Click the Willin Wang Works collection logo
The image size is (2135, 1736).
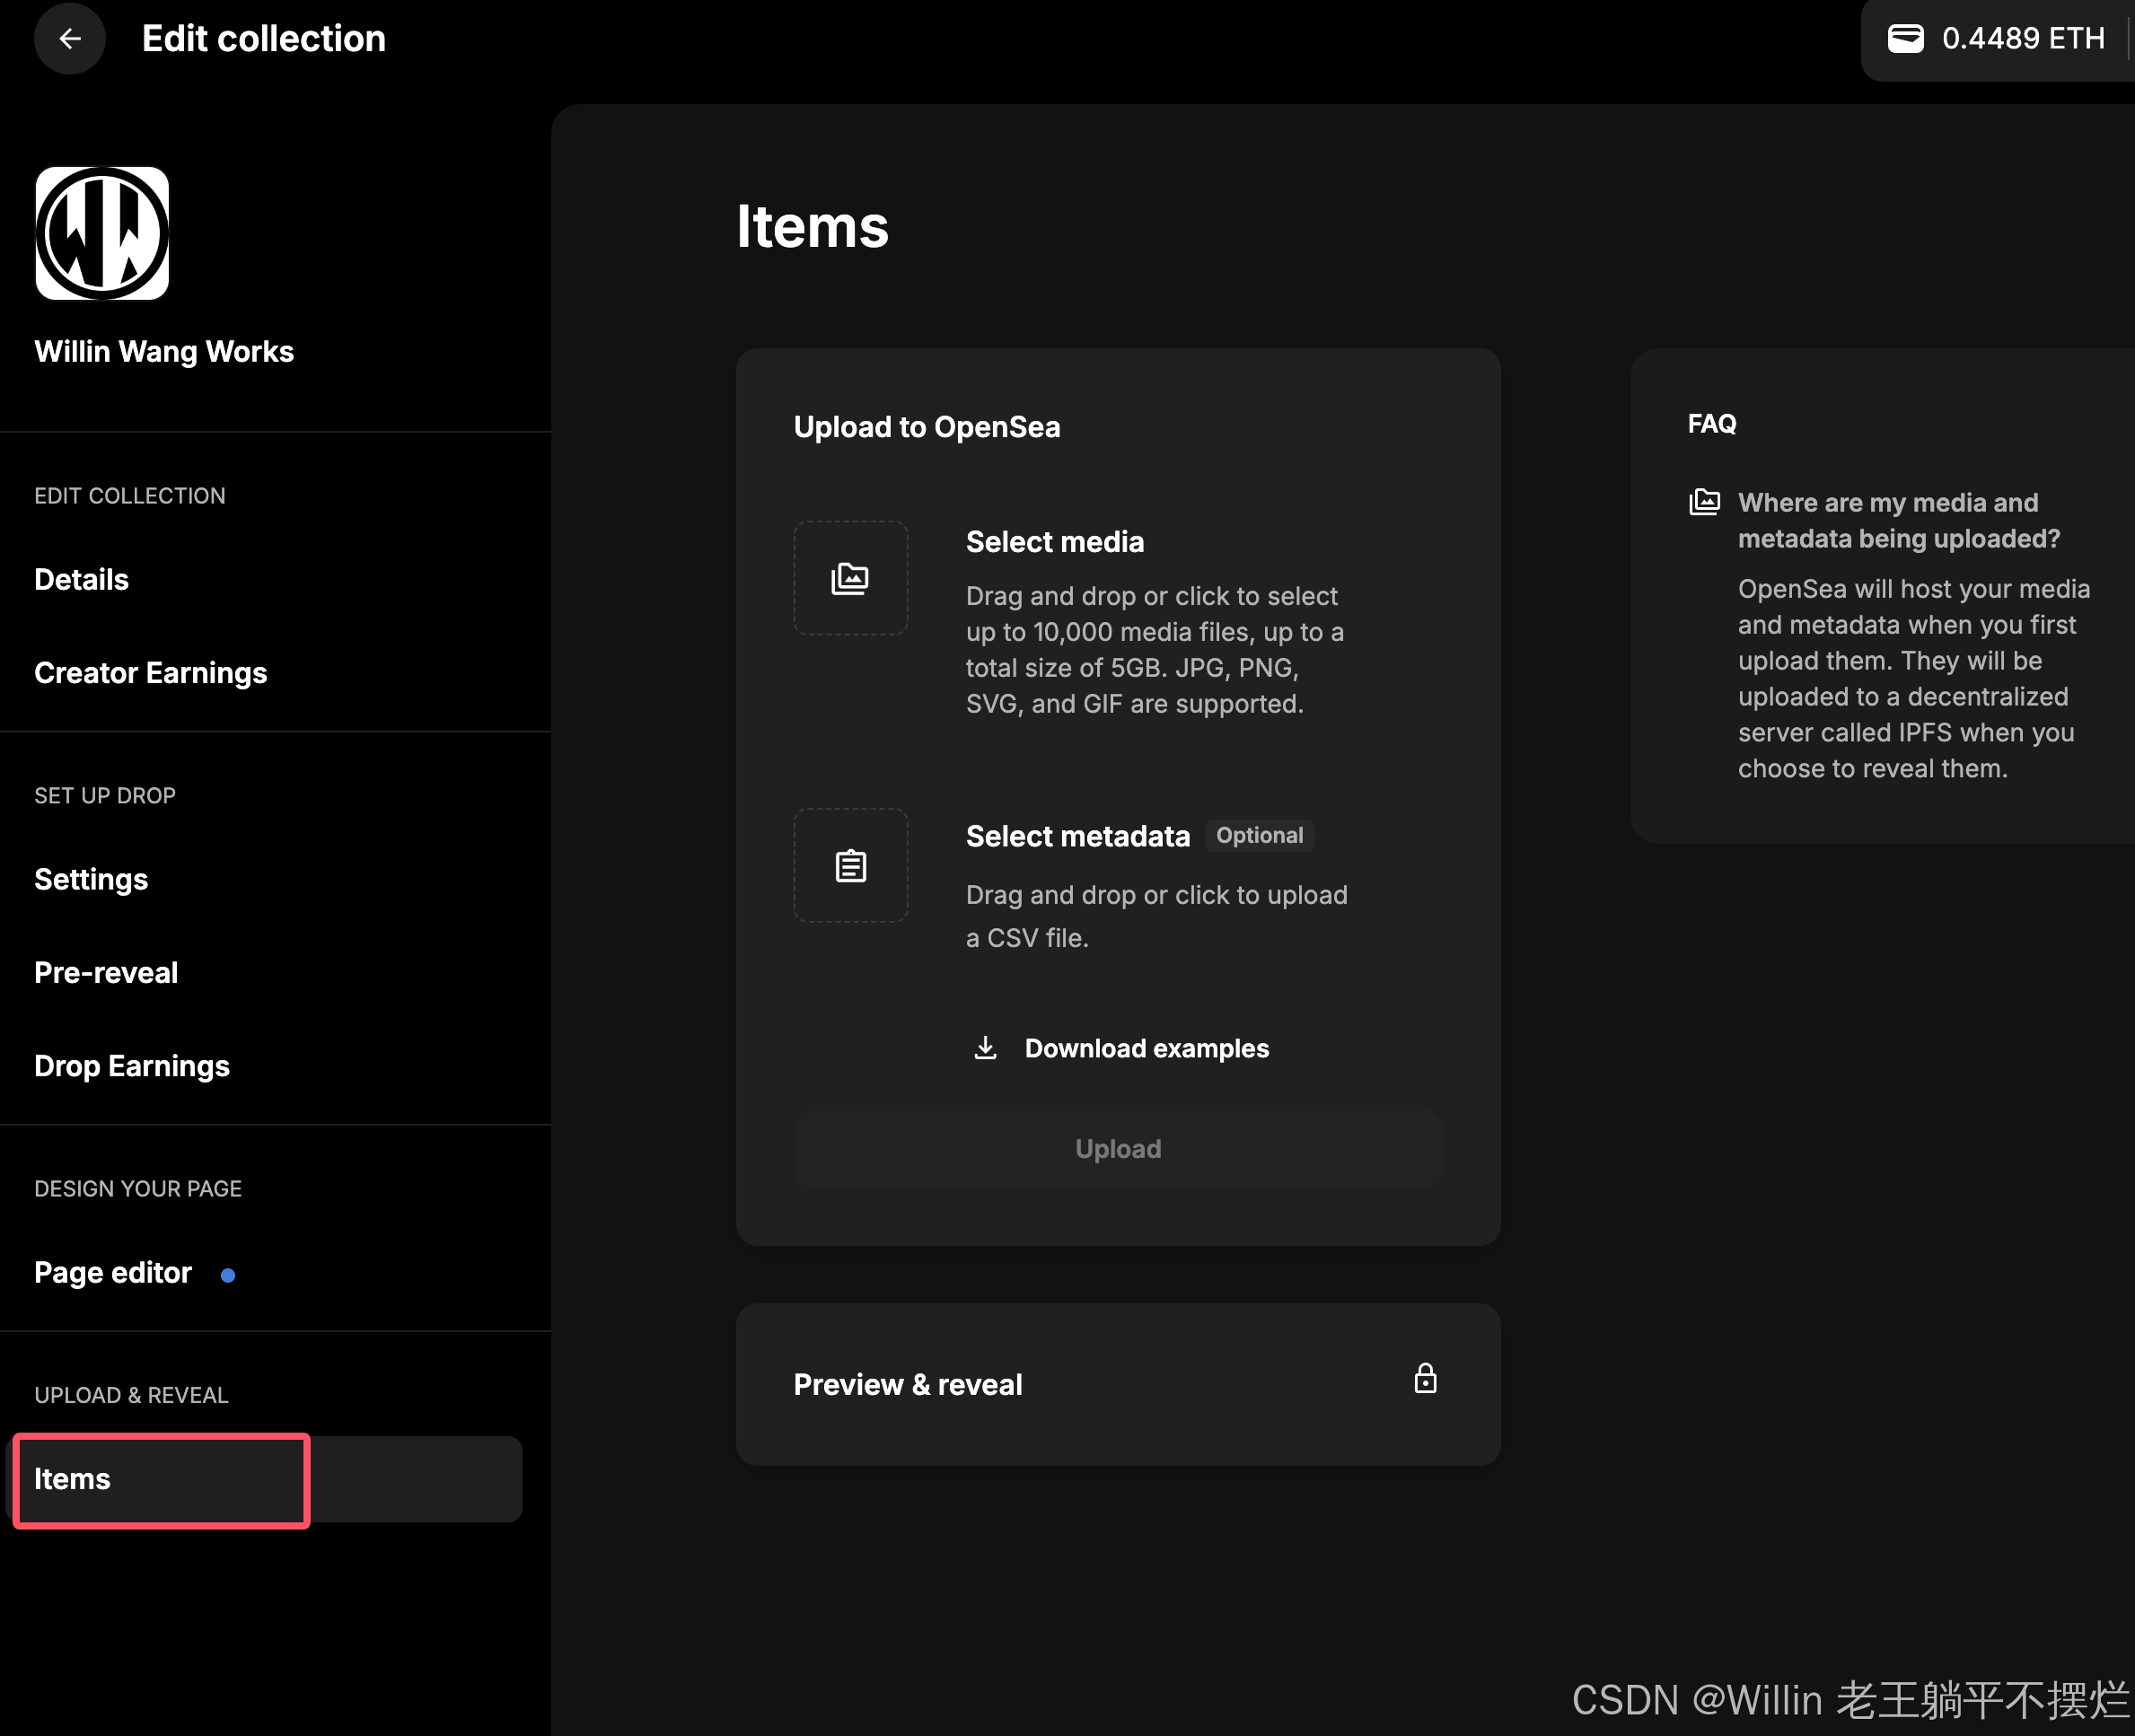(x=102, y=233)
